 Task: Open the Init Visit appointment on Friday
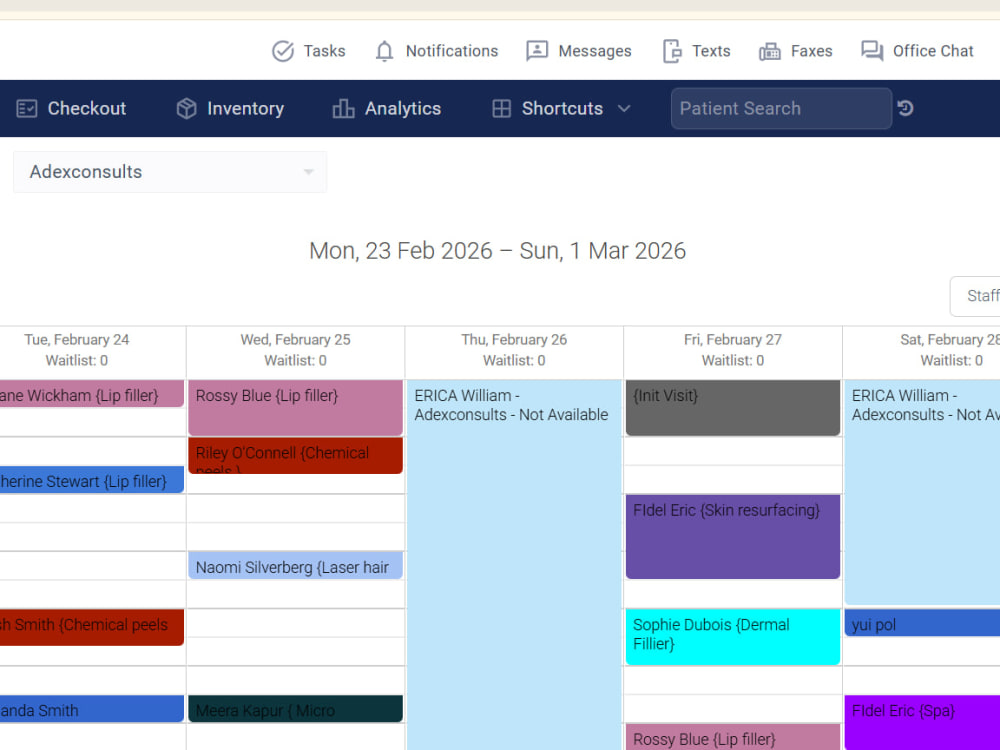[x=733, y=408]
